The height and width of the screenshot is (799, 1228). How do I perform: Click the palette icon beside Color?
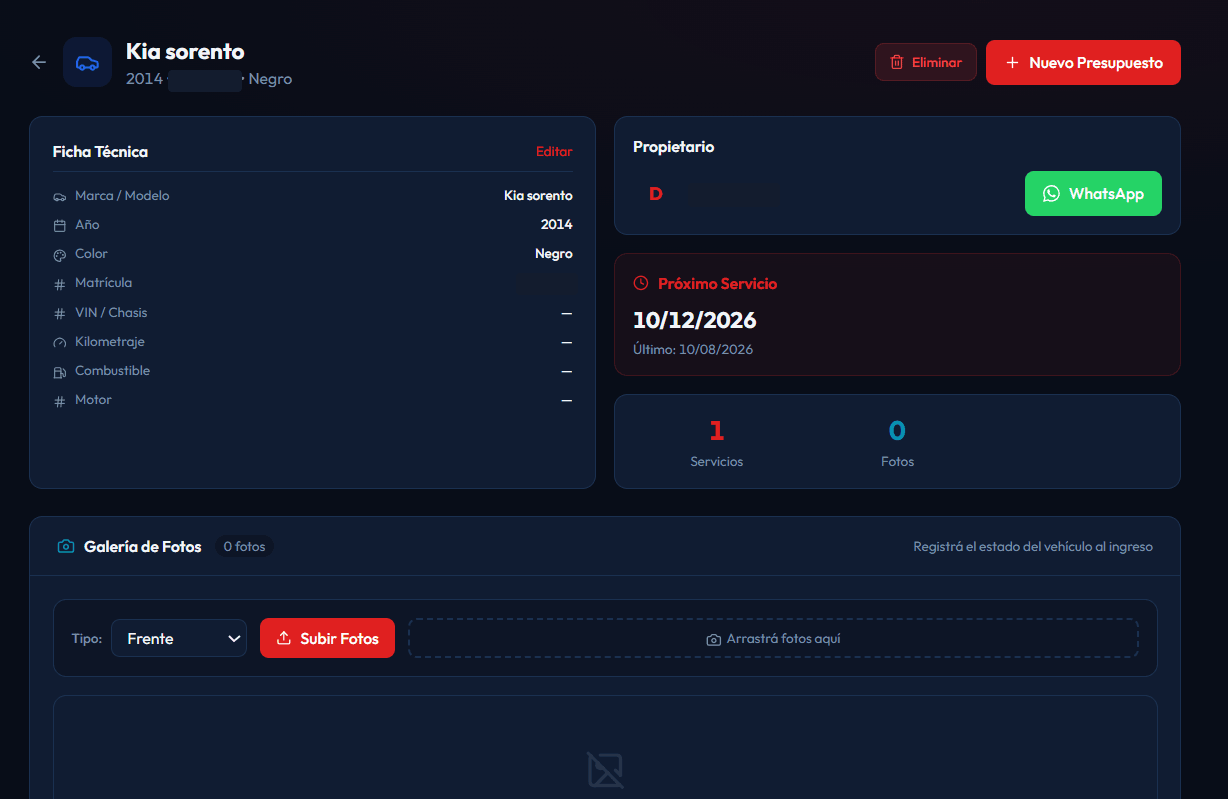(x=60, y=255)
